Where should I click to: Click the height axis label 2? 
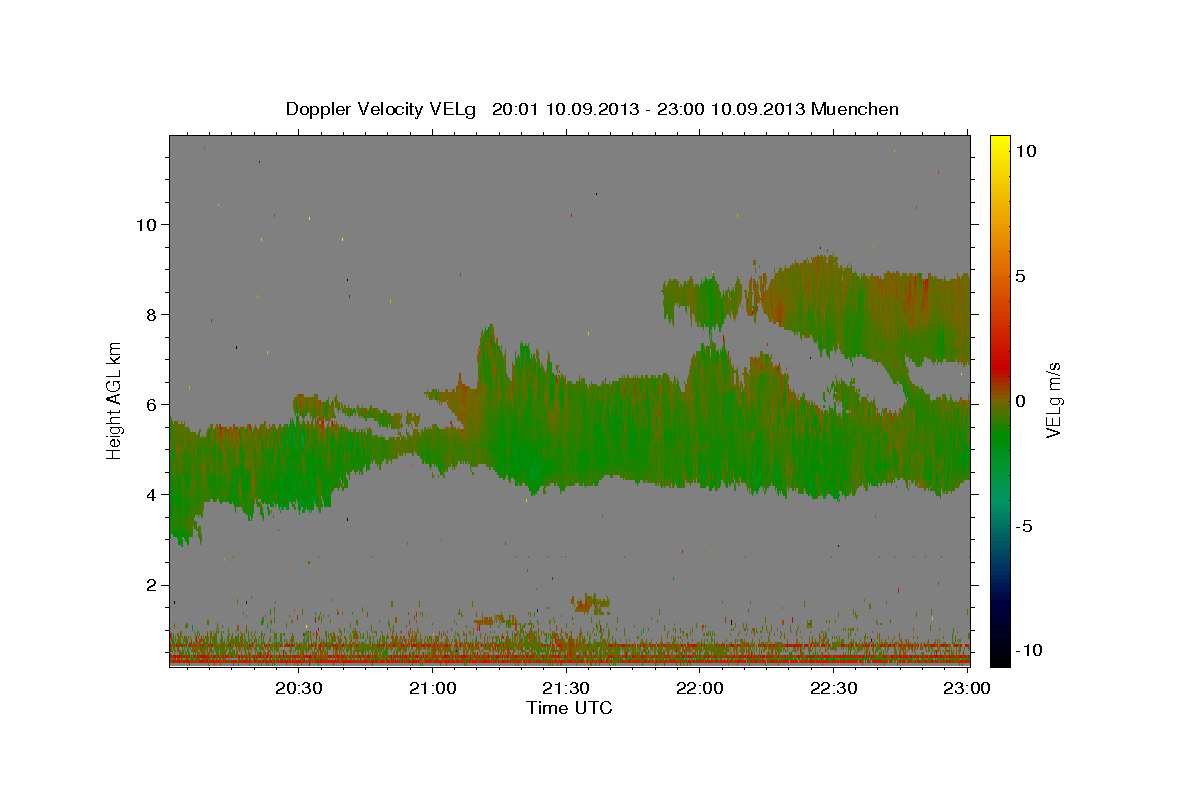[151, 585]
